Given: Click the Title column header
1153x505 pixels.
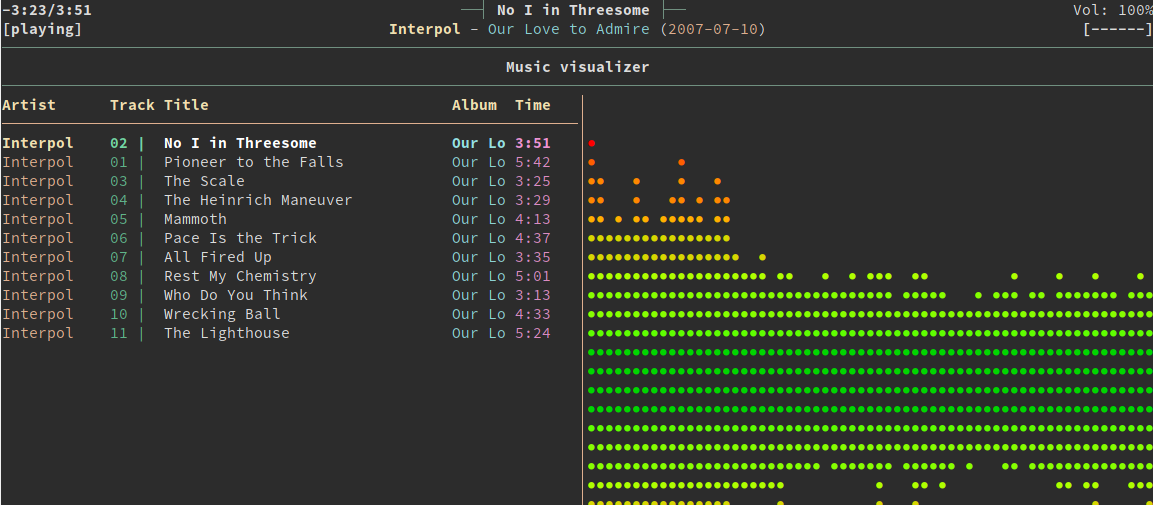Looking at the screenshot, I should (186, 105).
